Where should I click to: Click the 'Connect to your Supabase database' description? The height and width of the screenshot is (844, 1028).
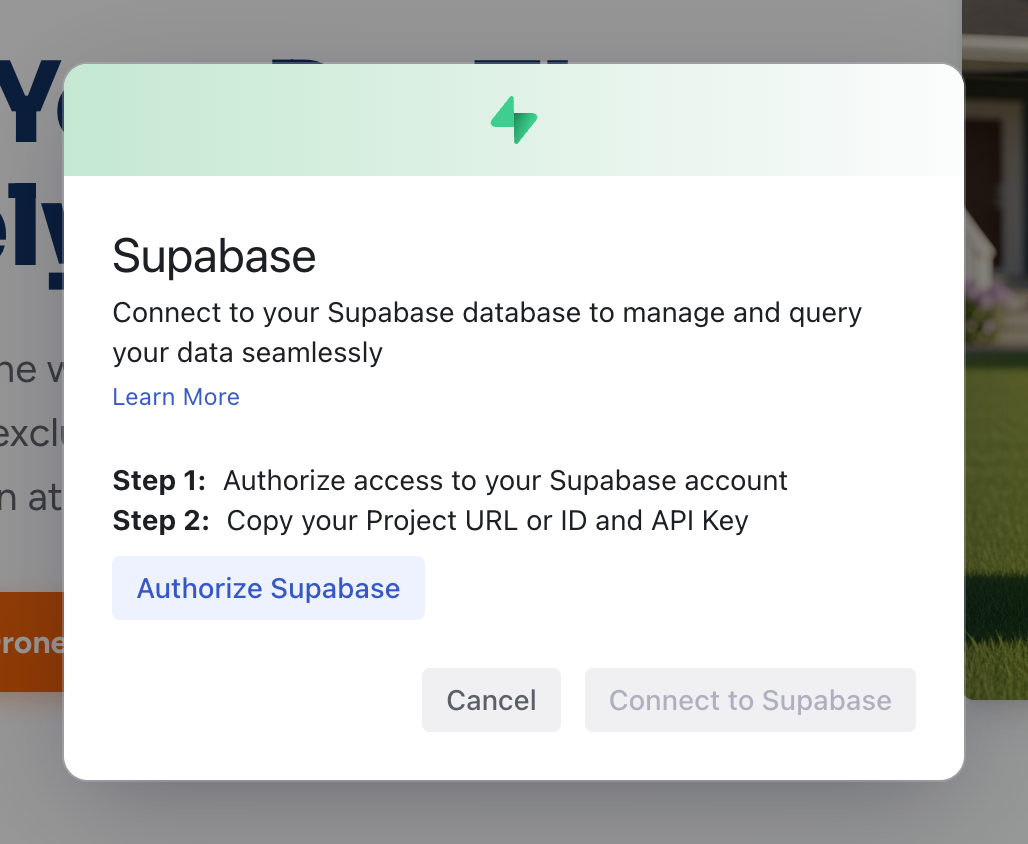coord(487,313)
